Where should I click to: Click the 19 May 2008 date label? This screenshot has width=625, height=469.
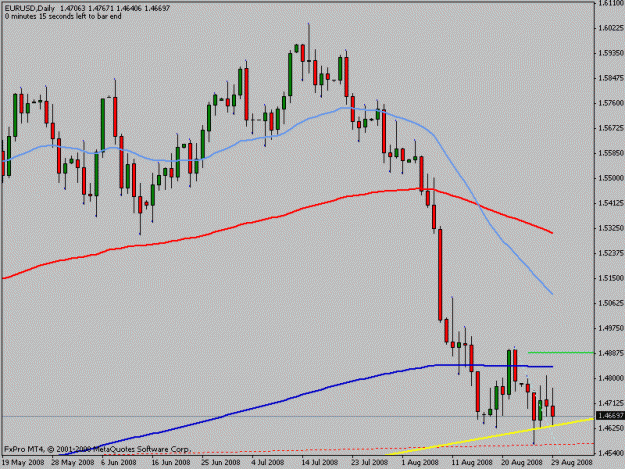[x=23, y=462]
